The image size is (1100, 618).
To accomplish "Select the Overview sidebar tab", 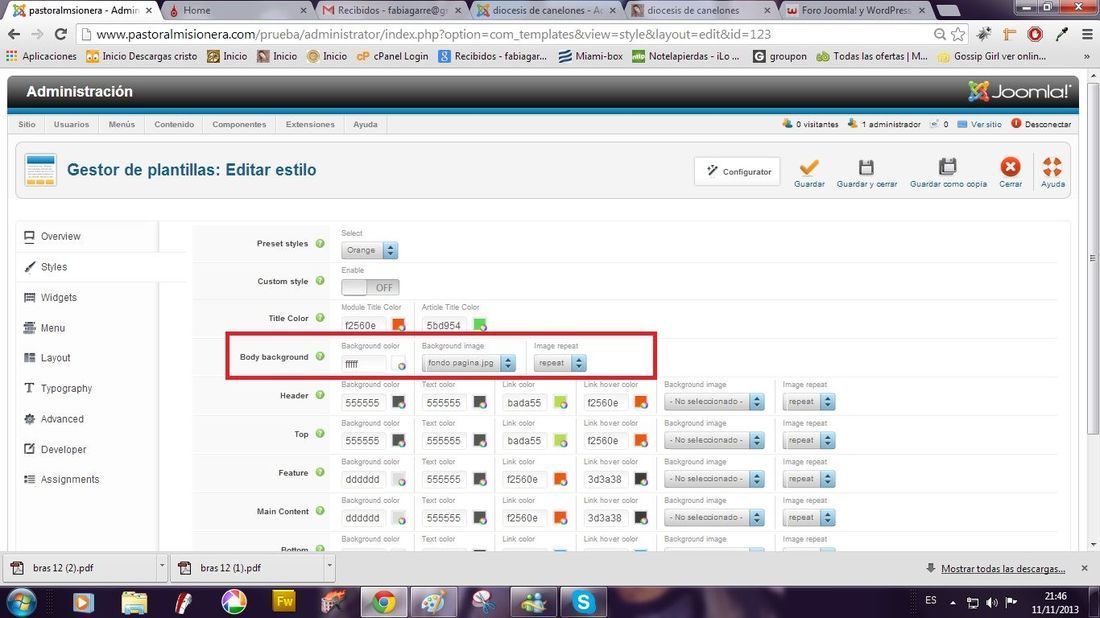I will 87,236.
